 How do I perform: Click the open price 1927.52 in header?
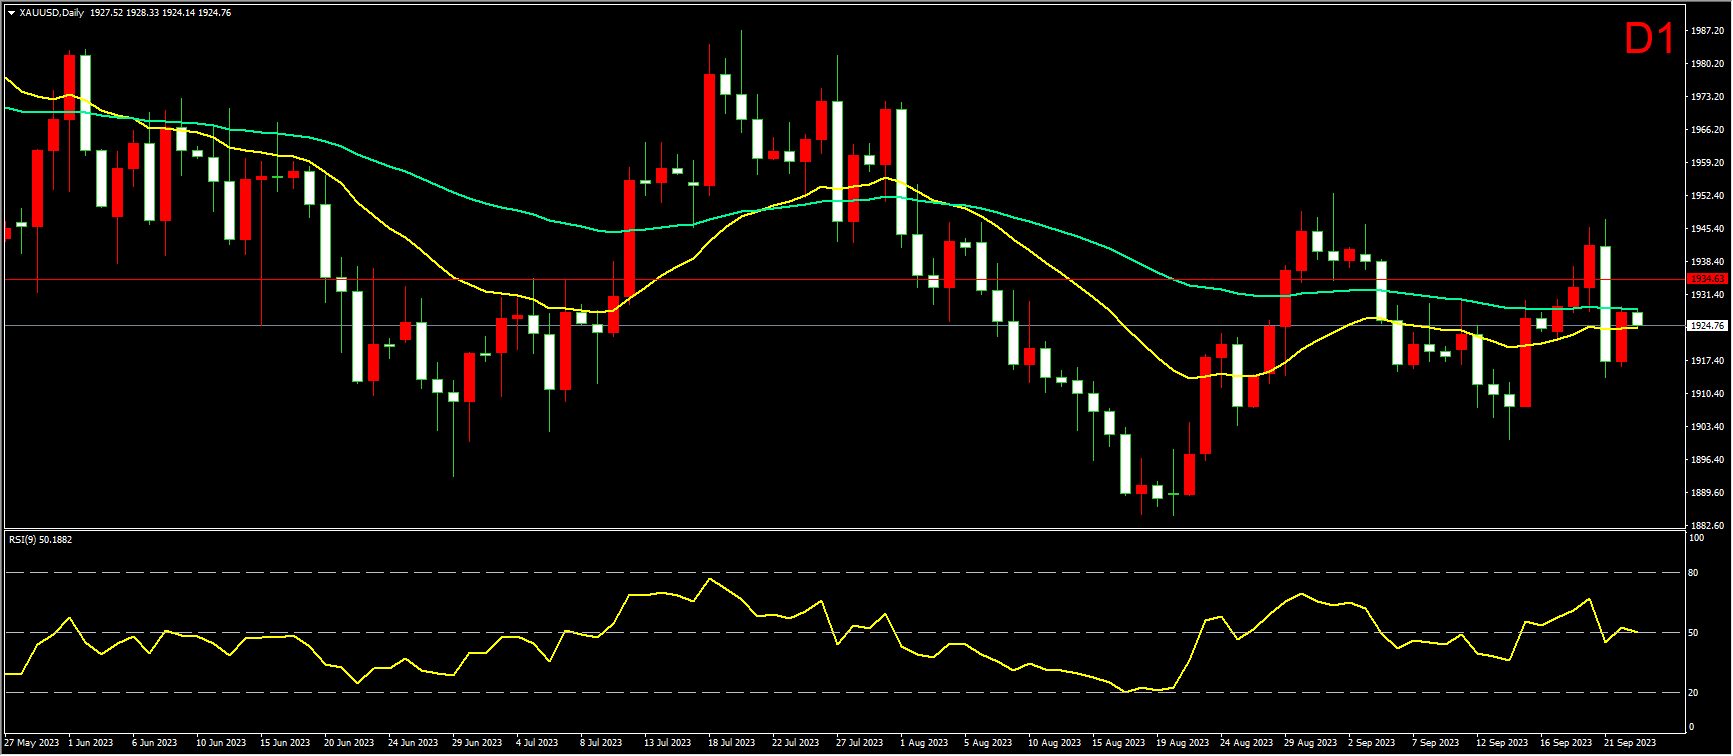coord(106,13)
